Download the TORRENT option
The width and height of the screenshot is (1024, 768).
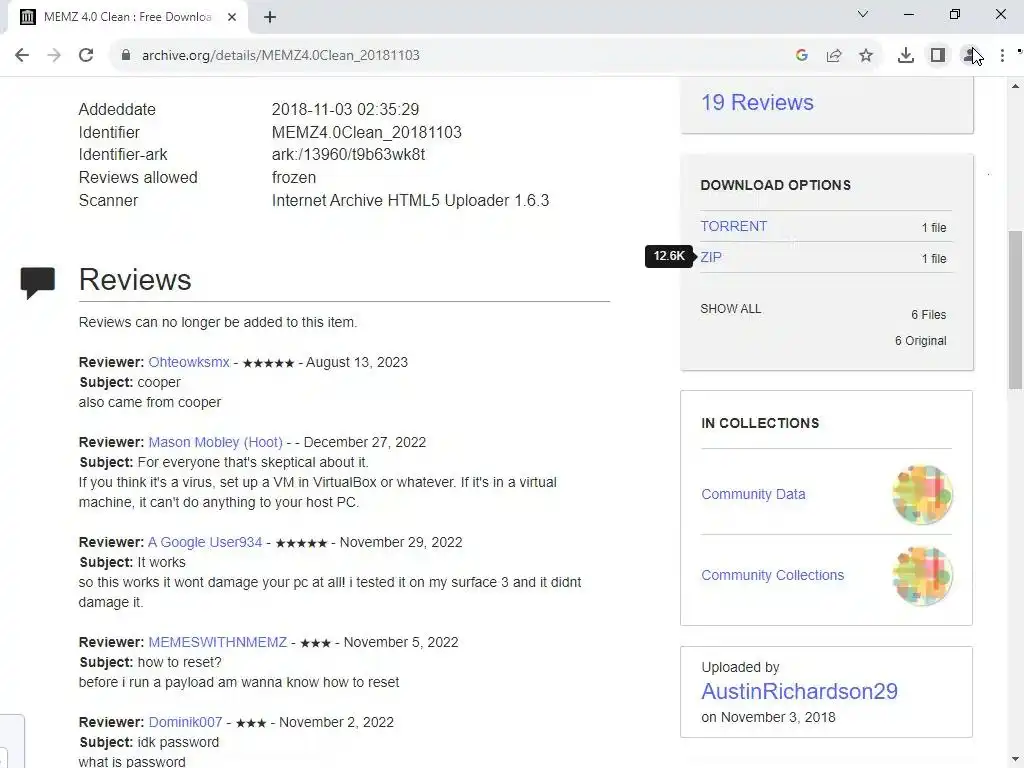tap(733, 226)
